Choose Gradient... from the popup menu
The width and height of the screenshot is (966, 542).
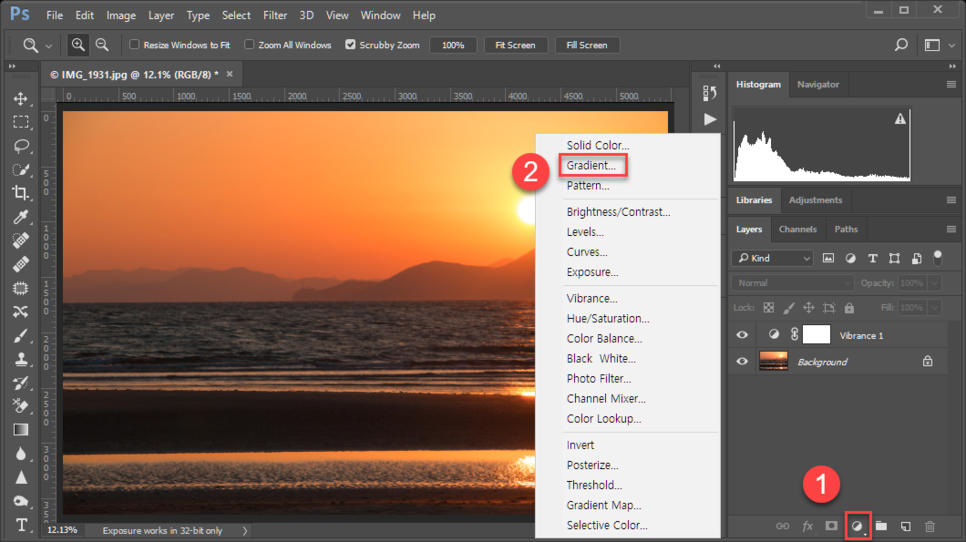point(592,165)
